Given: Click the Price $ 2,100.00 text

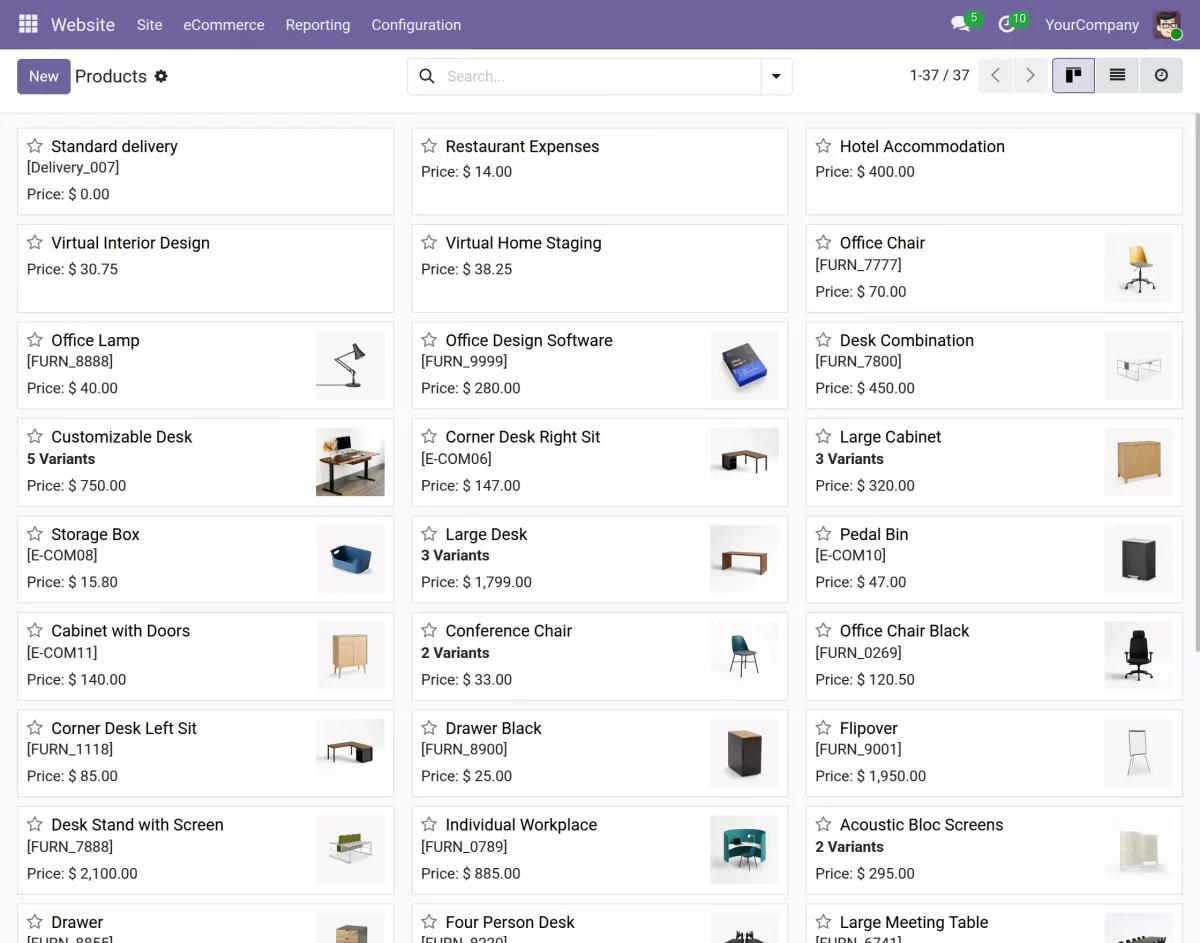Looking at the screenshot, I should point(82,873).
